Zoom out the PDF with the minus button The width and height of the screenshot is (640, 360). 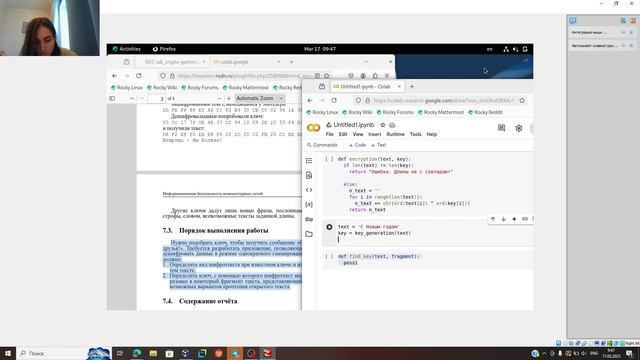pos(219,98)
